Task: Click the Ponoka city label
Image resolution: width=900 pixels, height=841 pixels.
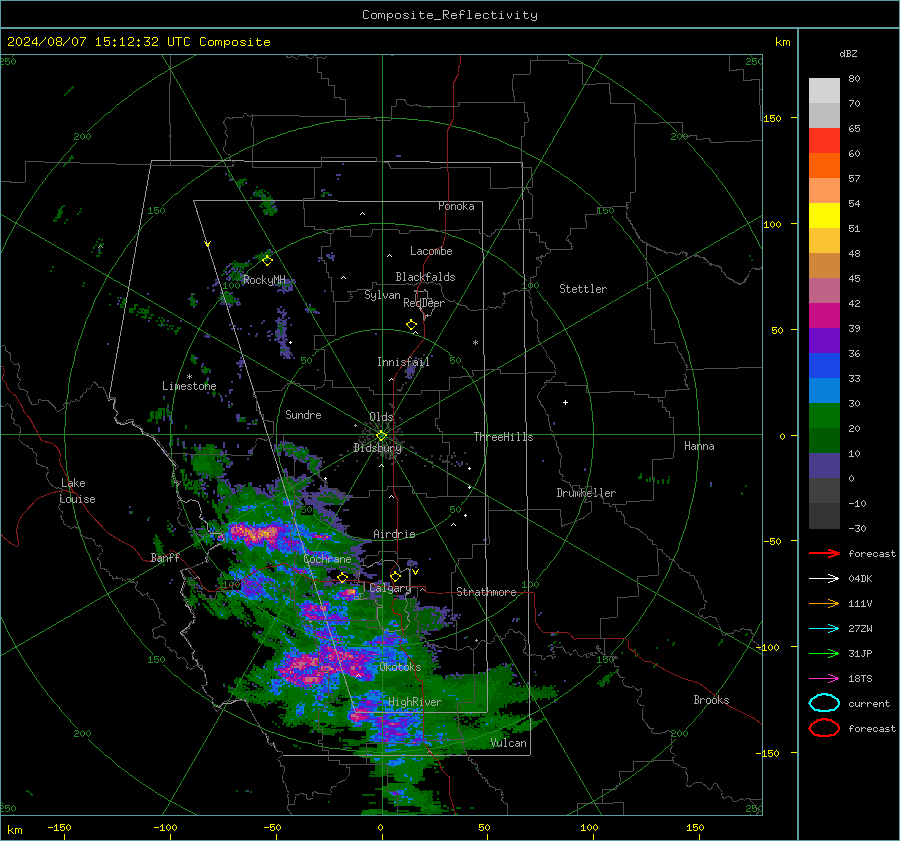Action: pyautogui.click(x=456, y=206)
